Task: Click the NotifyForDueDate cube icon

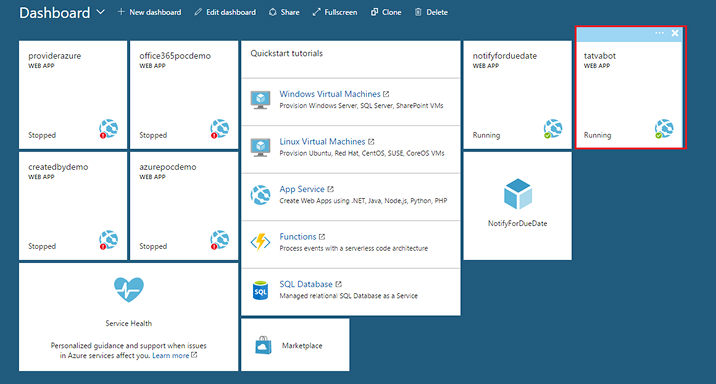Action: 517,194
